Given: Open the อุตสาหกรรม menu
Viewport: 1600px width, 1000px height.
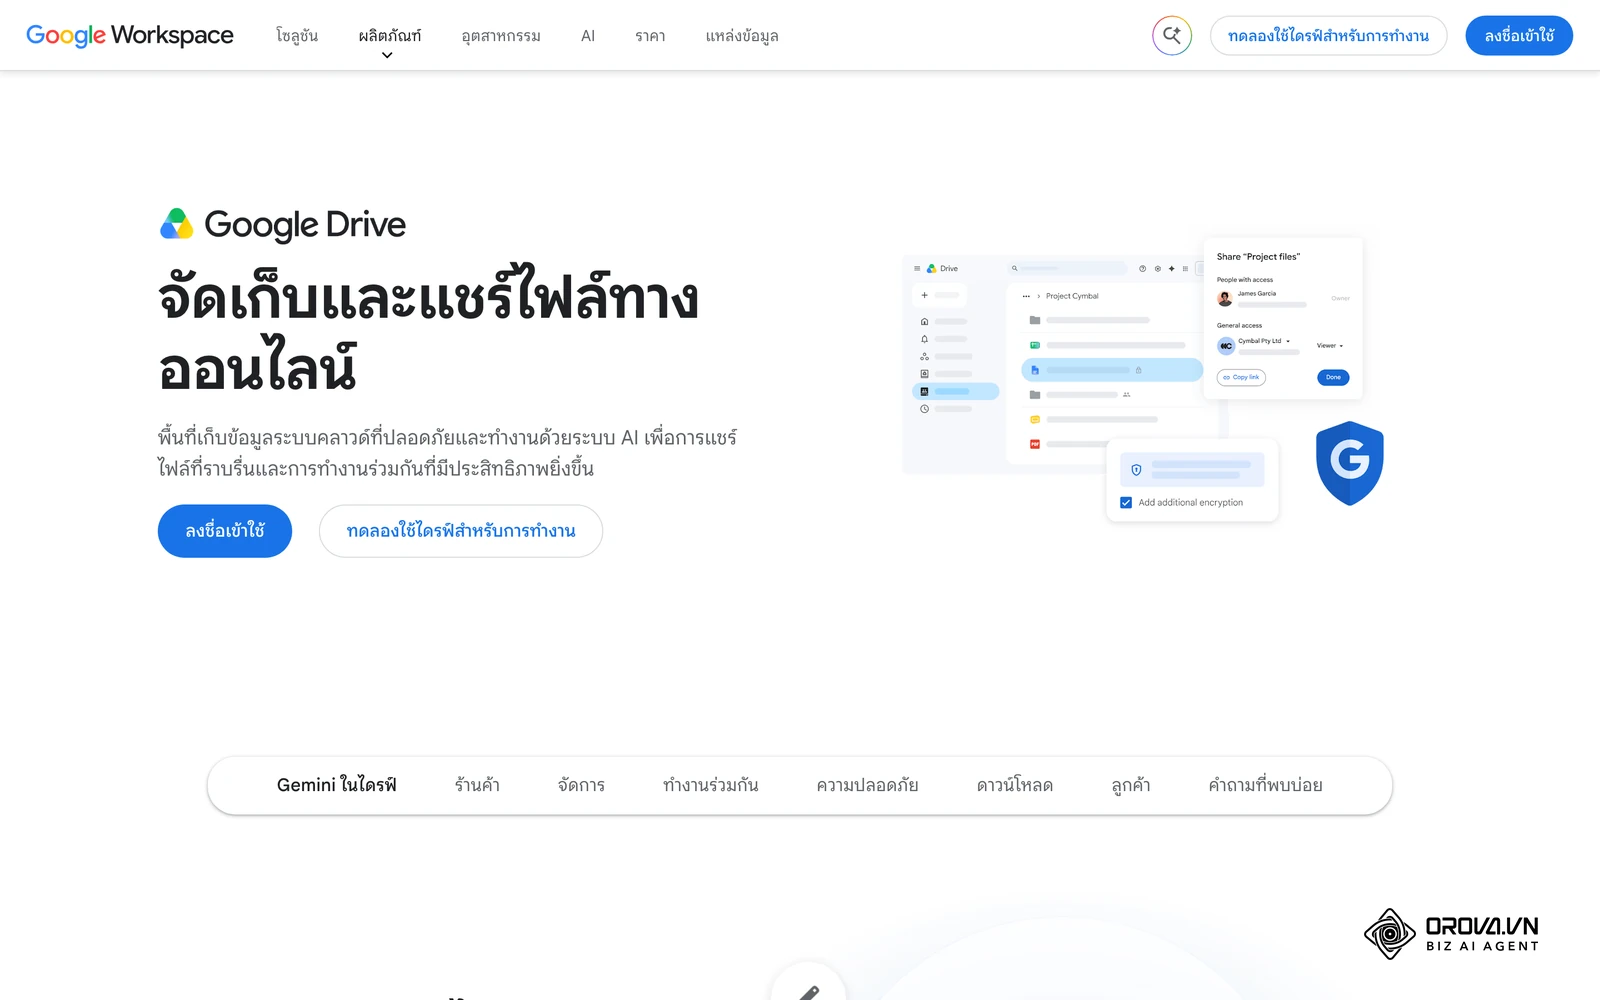Looking at the screenshot, I should click(x=501, y=36).
